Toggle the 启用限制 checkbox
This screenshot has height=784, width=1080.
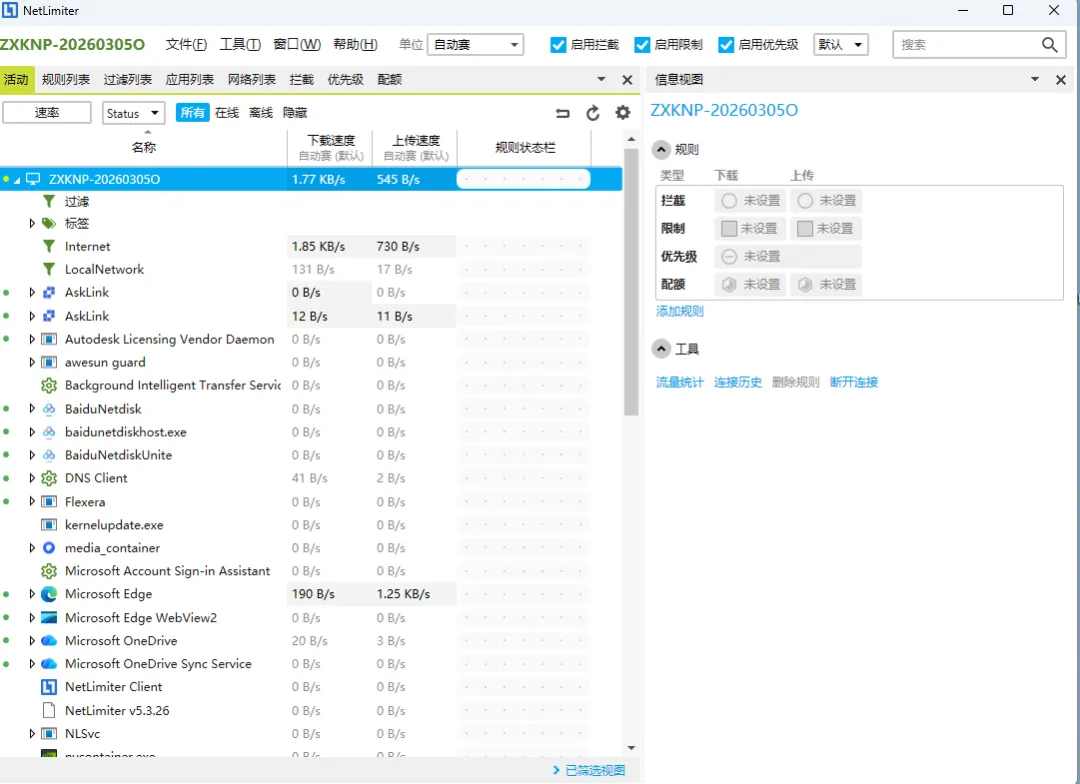642,45
